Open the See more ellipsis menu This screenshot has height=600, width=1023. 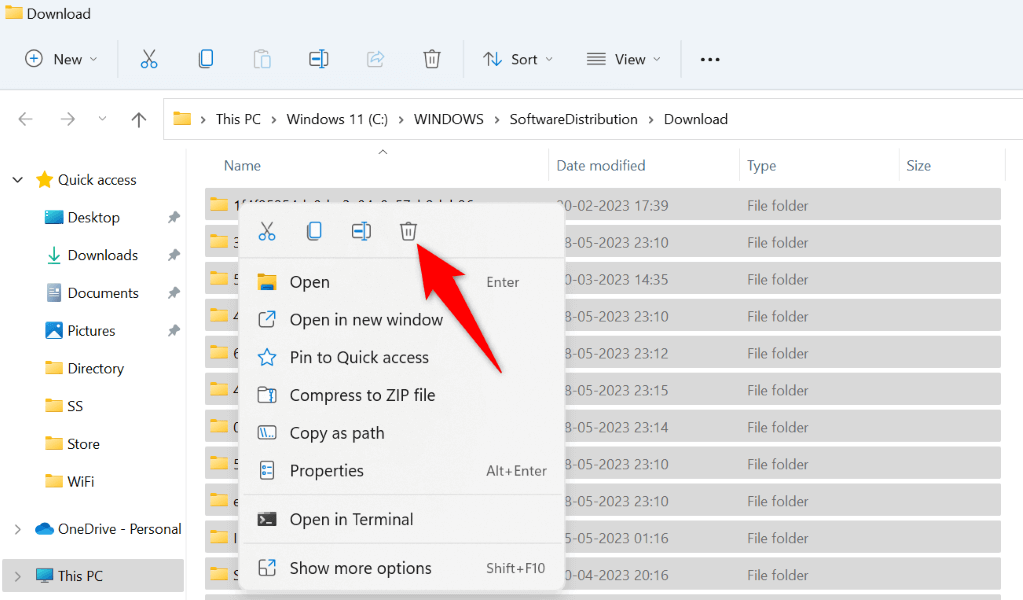click(710, 59)
